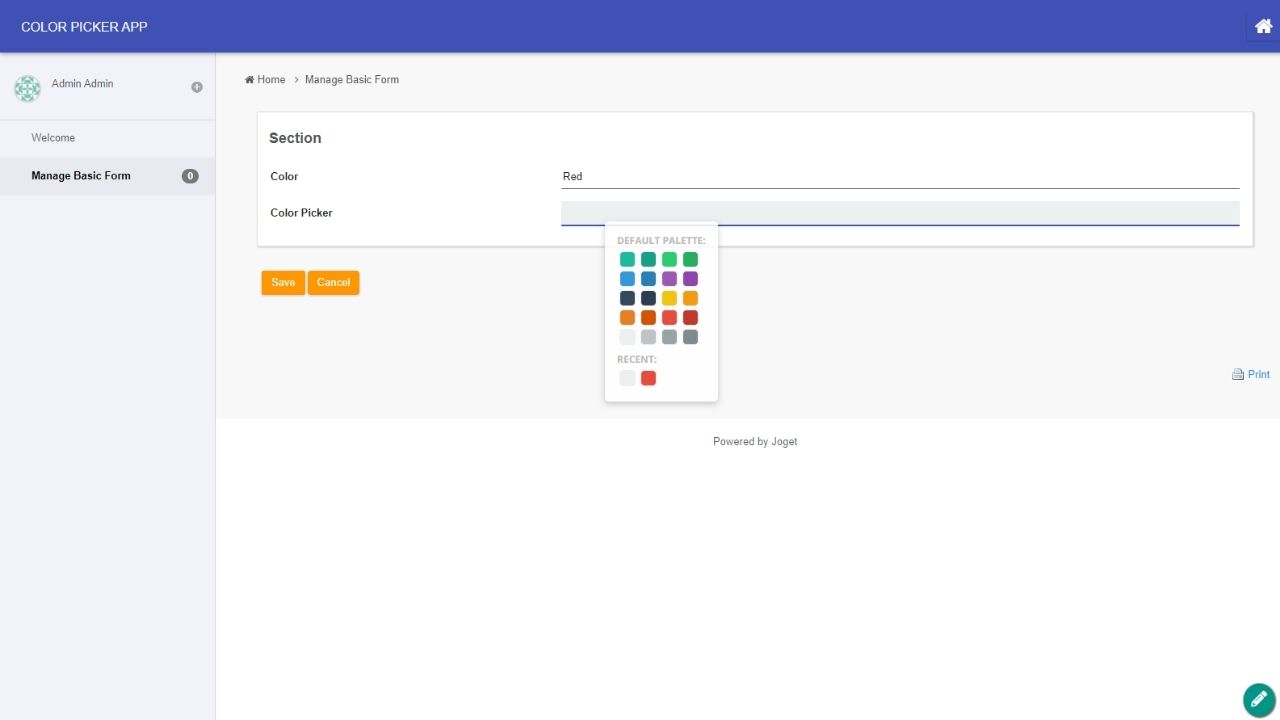Focus the Color Picker input field

pos(899,213)
